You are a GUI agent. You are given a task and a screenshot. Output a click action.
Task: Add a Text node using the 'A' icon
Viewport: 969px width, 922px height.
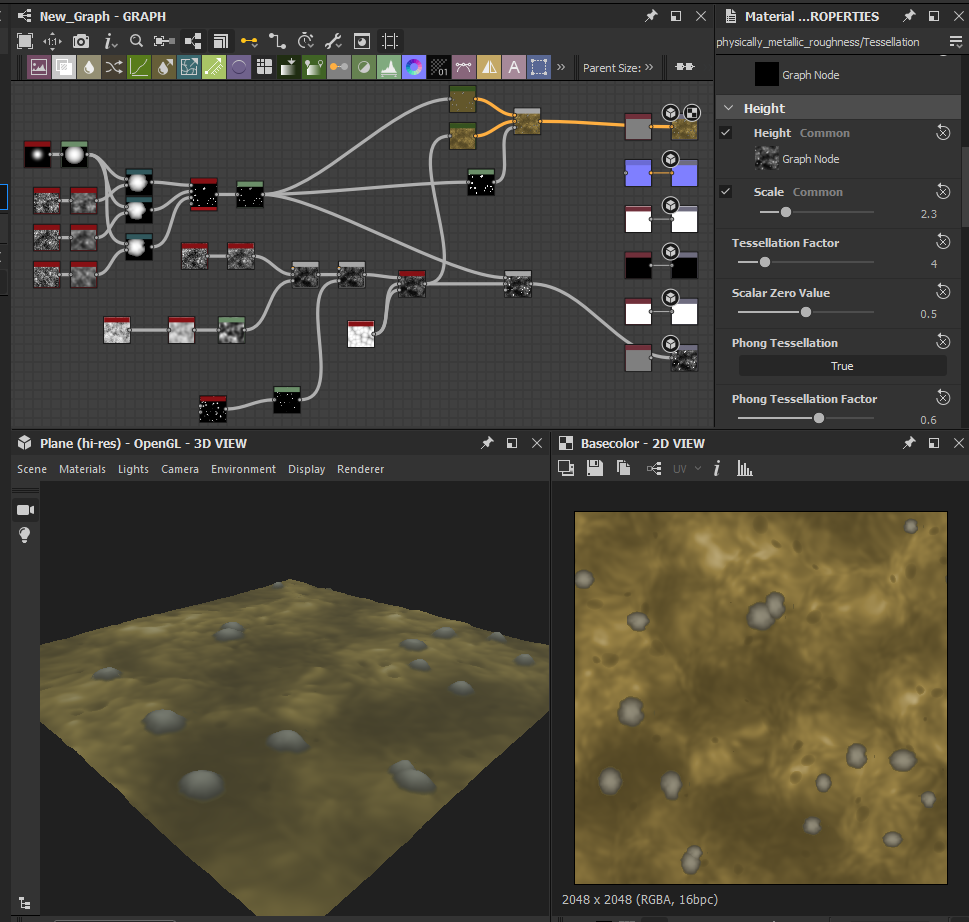tap(514, 67)
